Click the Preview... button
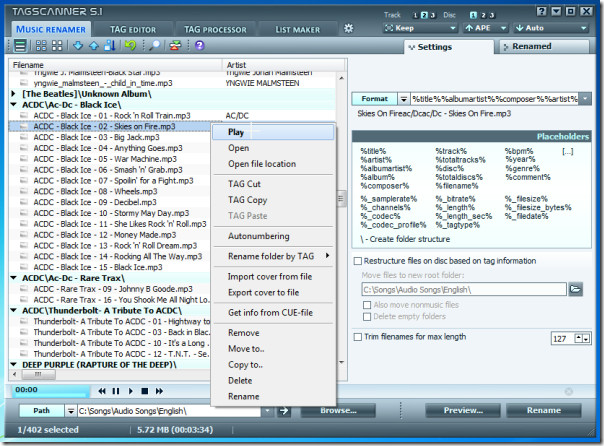This screenshot has width=604, height=446. tap(463, 411)
